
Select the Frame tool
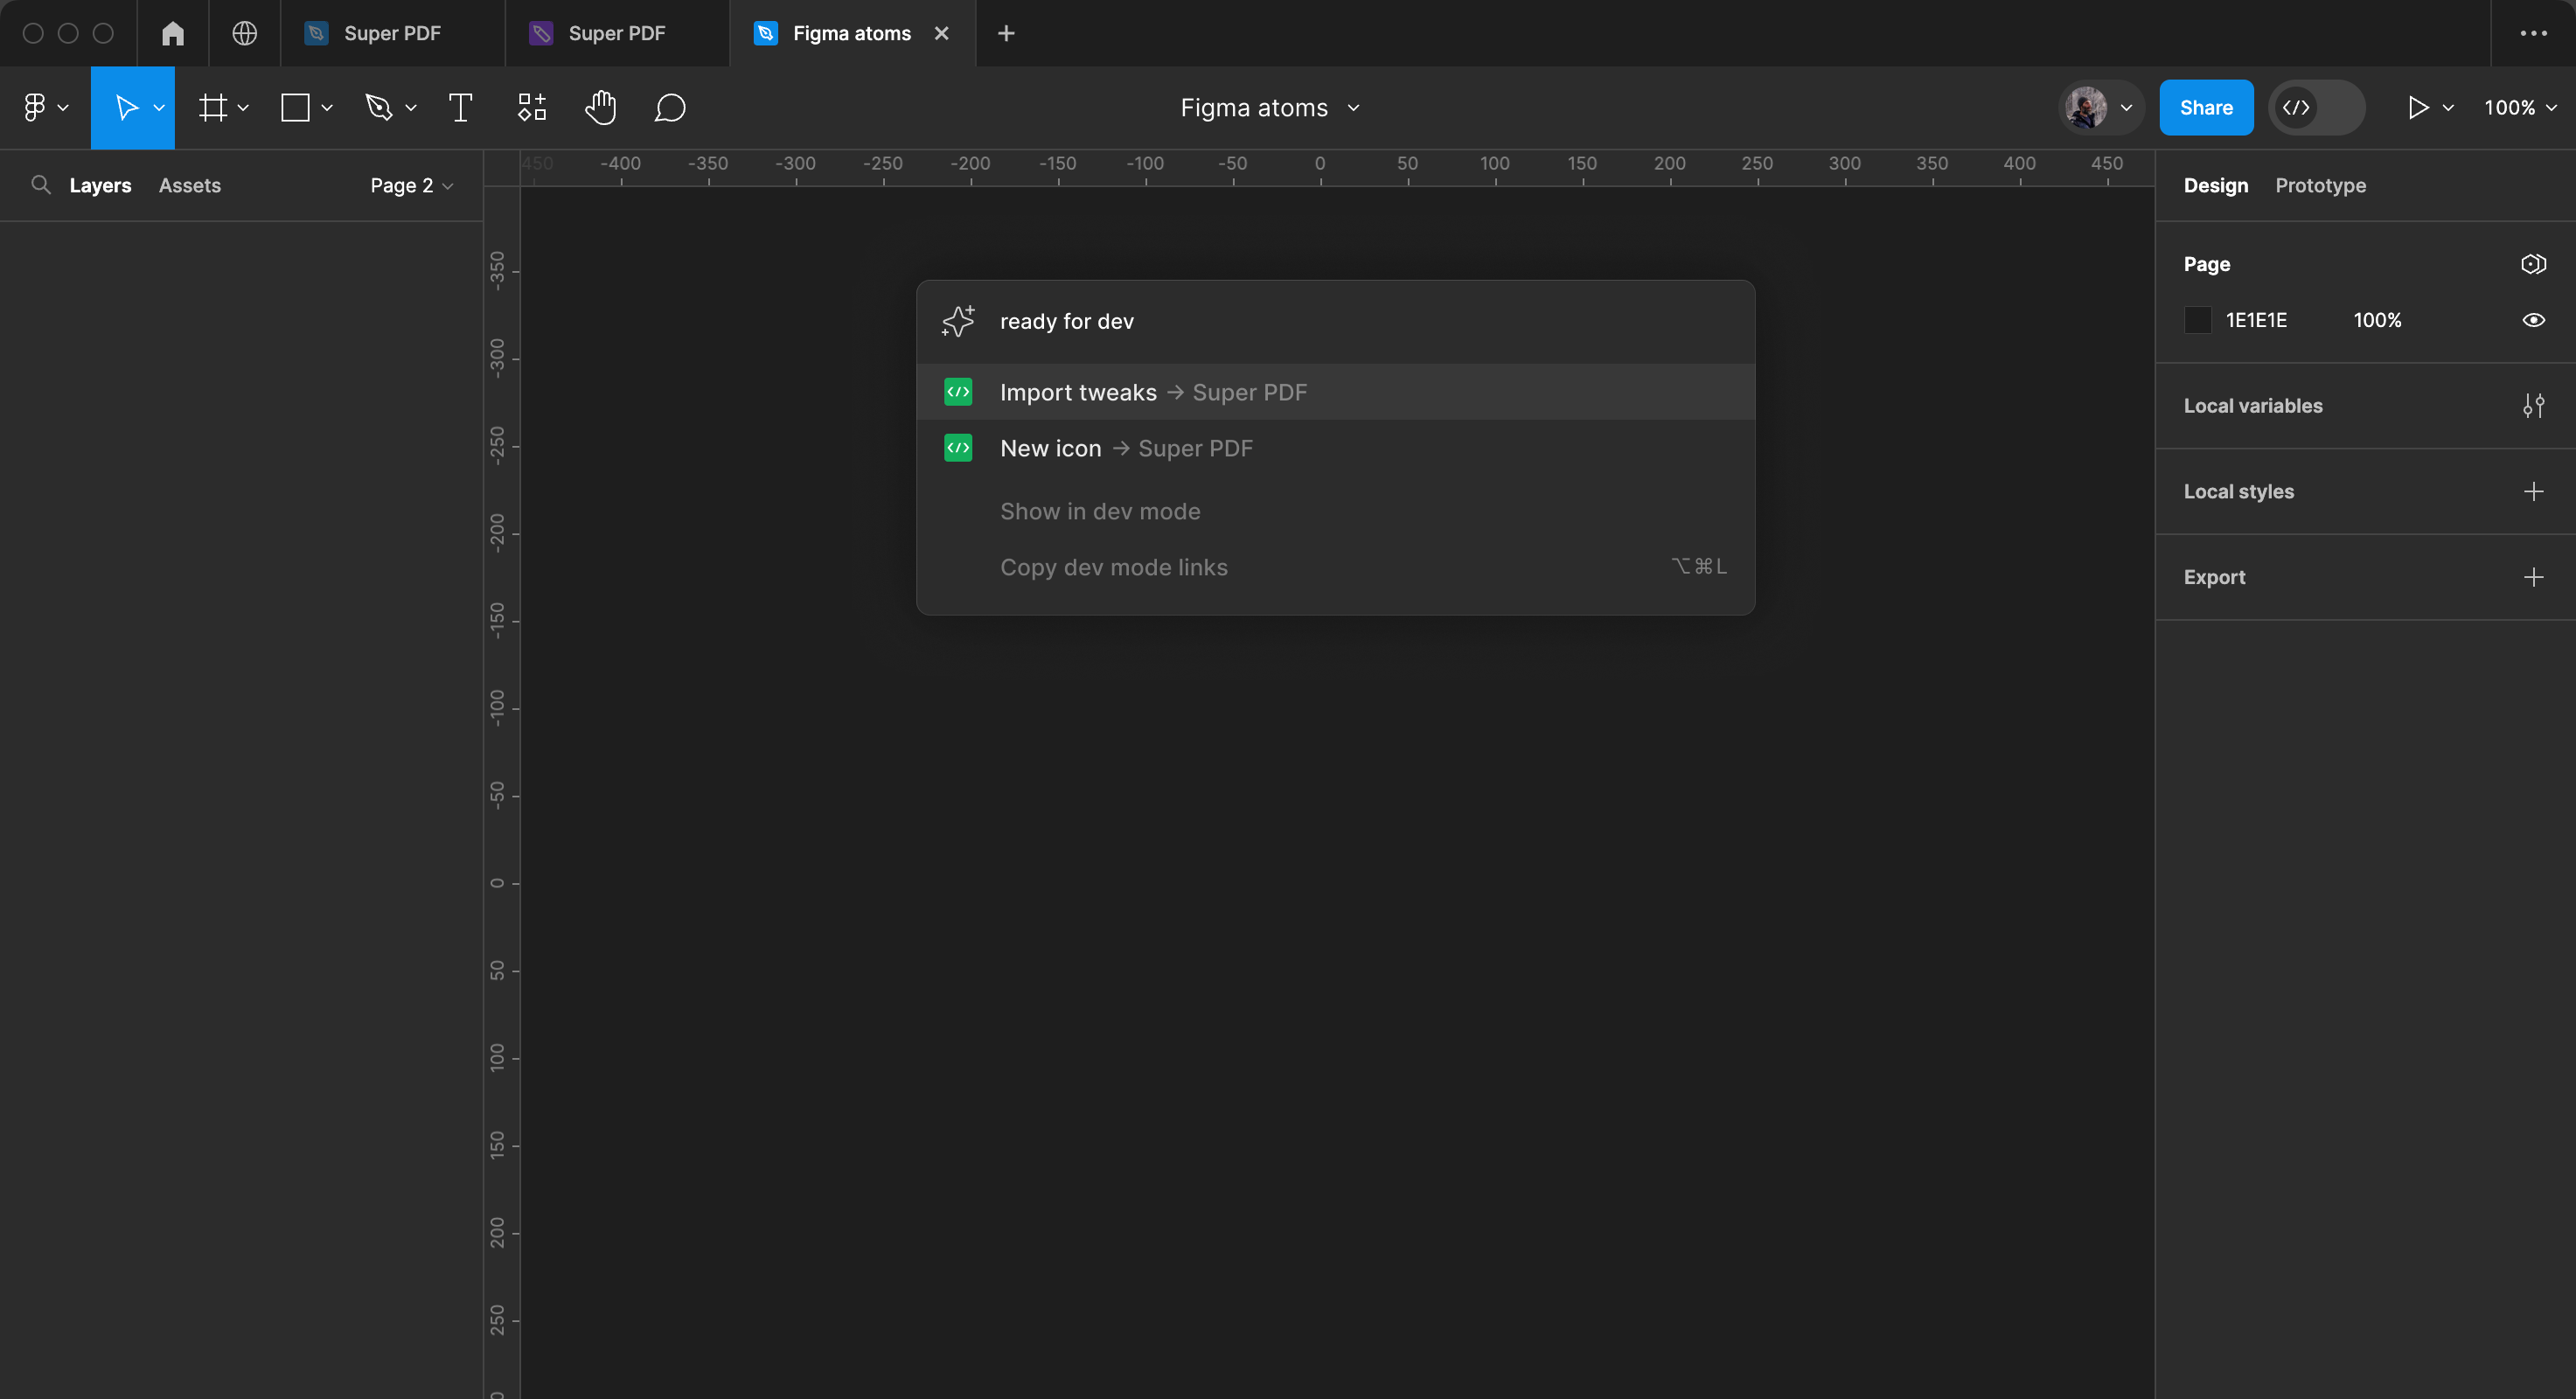212,107
